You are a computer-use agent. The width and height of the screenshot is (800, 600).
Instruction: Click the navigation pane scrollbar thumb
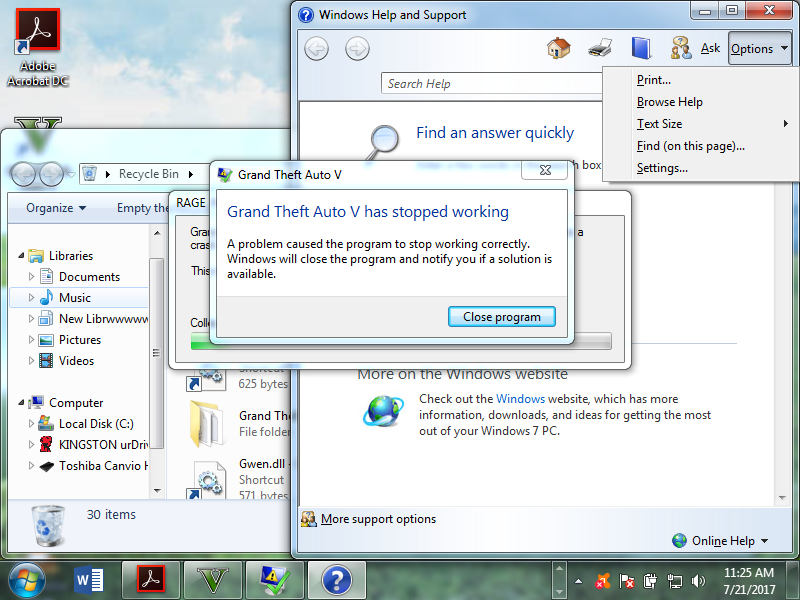click(x=157, y=353)
